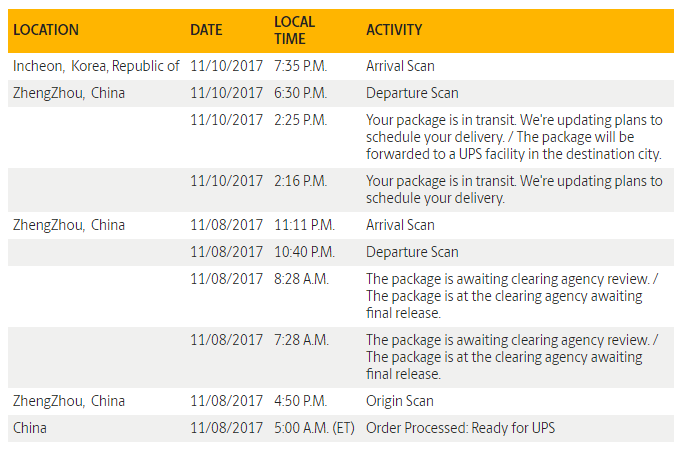Click the DATE column header
The width and height of the screenshot is (682, 456).
206,30
